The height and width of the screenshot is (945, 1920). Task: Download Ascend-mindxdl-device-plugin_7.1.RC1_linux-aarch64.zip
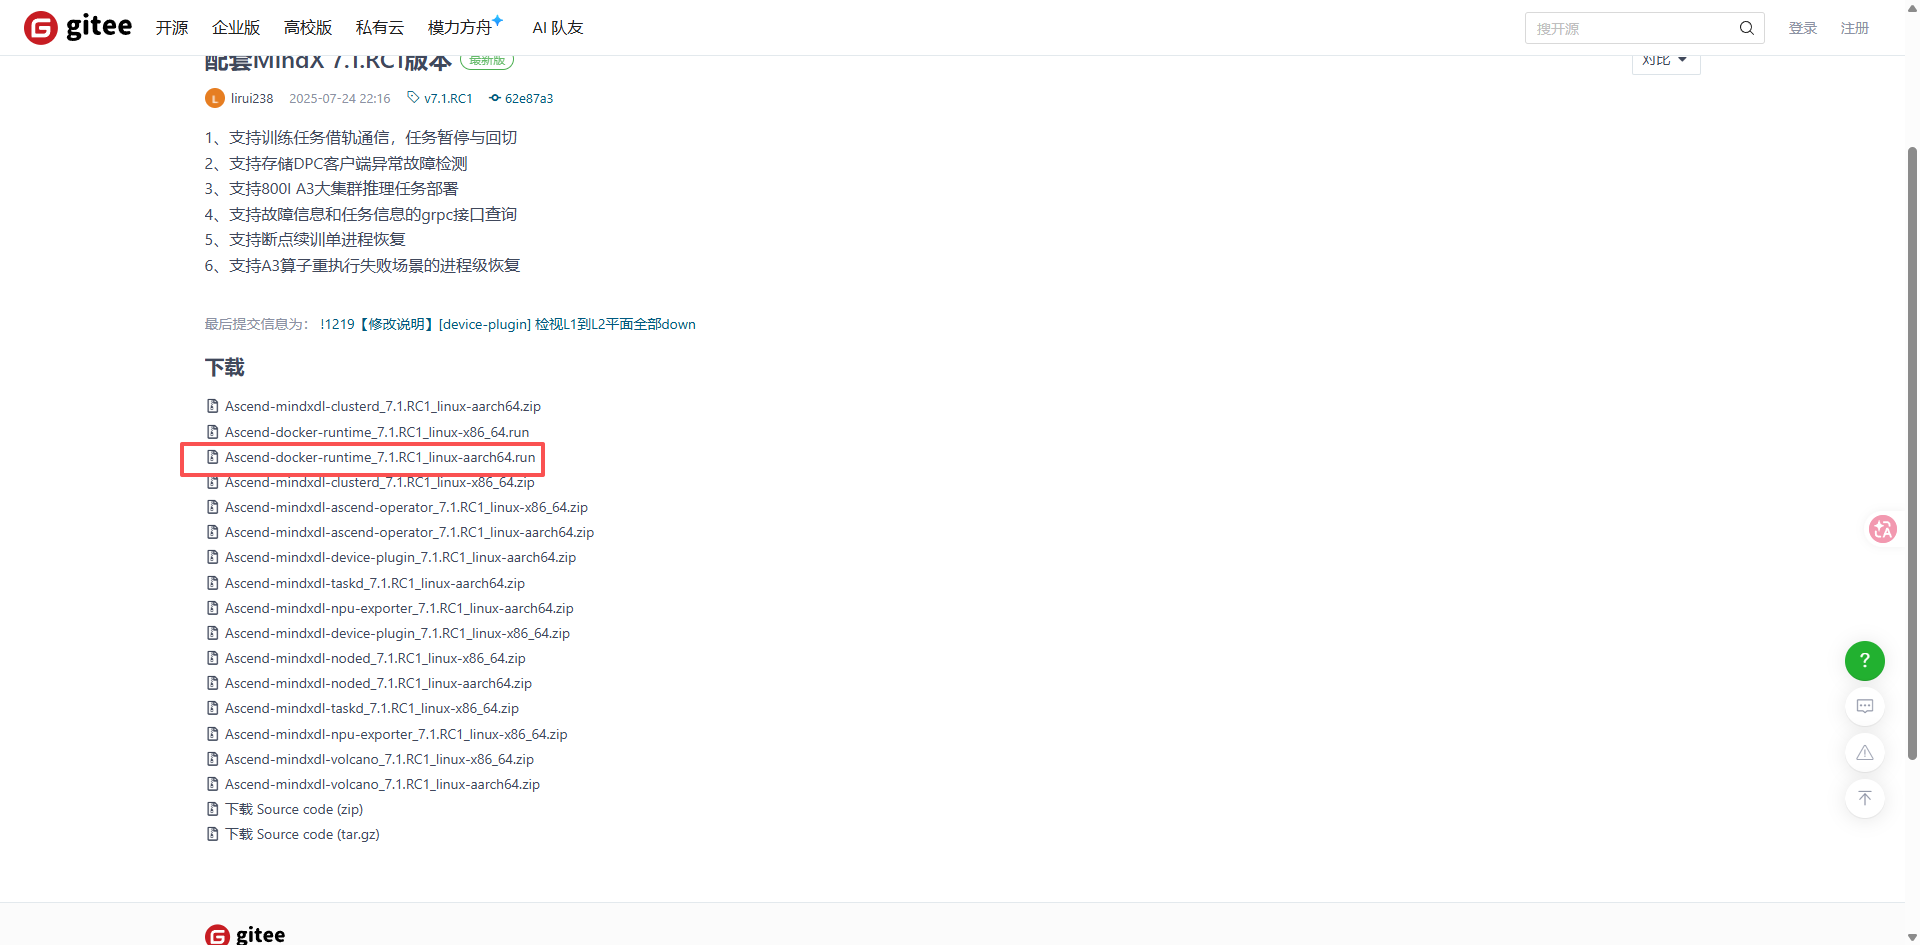click(400, 557)
